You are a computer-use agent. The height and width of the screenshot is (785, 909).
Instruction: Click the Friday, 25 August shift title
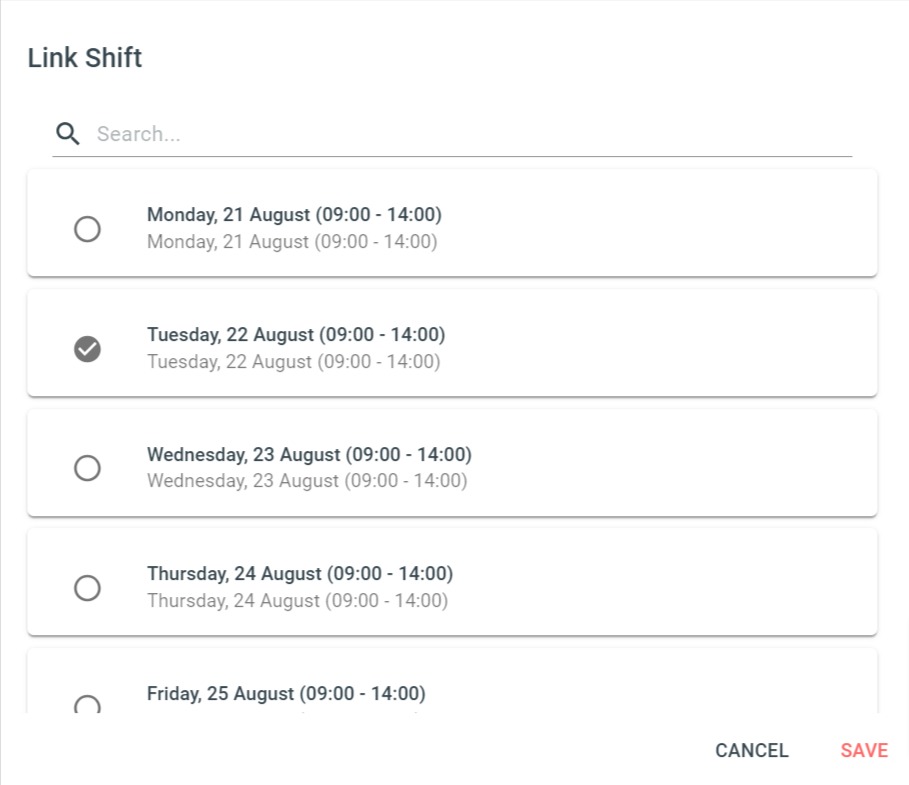click(286, 694)
